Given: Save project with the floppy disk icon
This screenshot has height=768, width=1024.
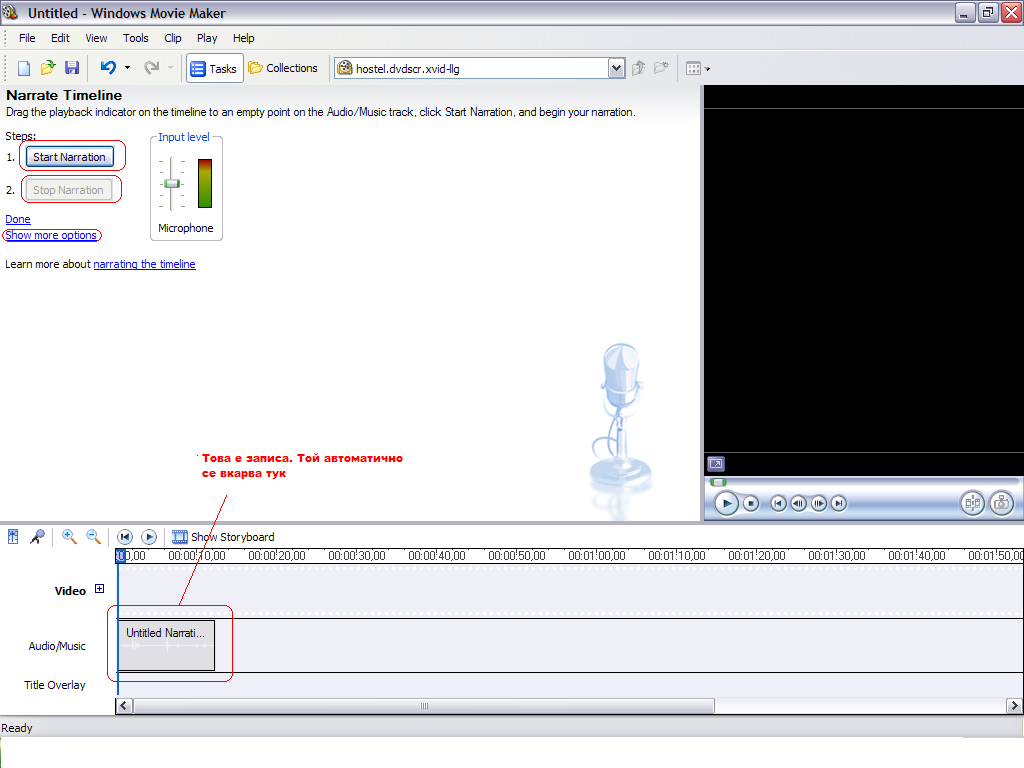Looking at the screenshot, I should pyautogui.click(x=72, y=68).
